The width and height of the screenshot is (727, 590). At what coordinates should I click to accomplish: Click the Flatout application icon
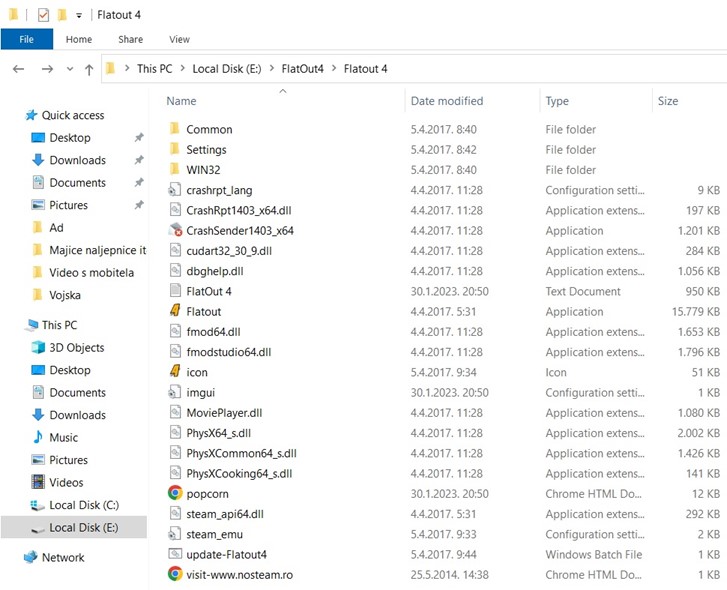[x=174, y=312]
